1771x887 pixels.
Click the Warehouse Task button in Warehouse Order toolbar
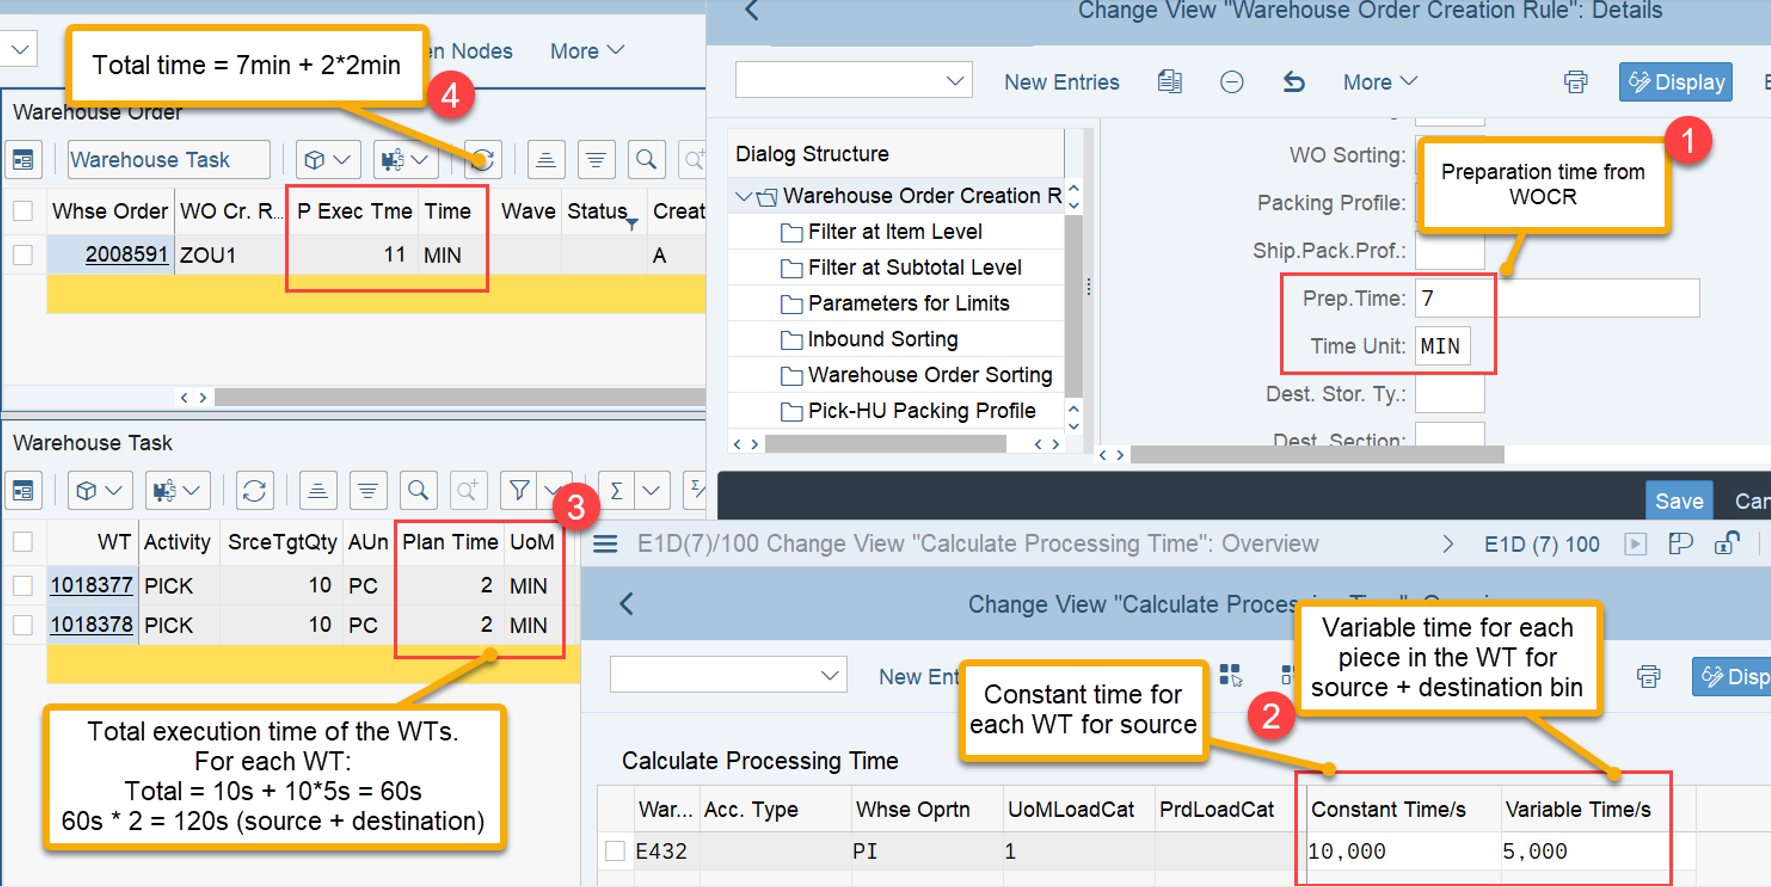(168, 160)
